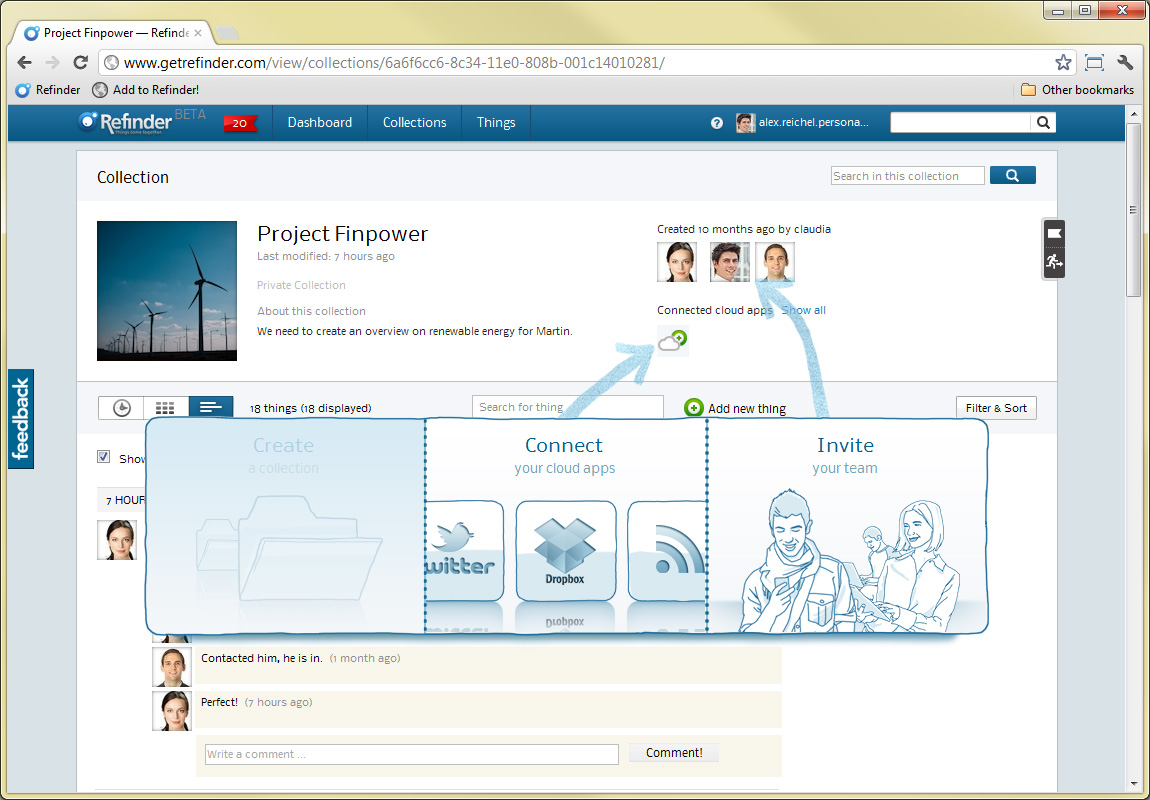Click the leave collection running-man icon

[1054, 262]
